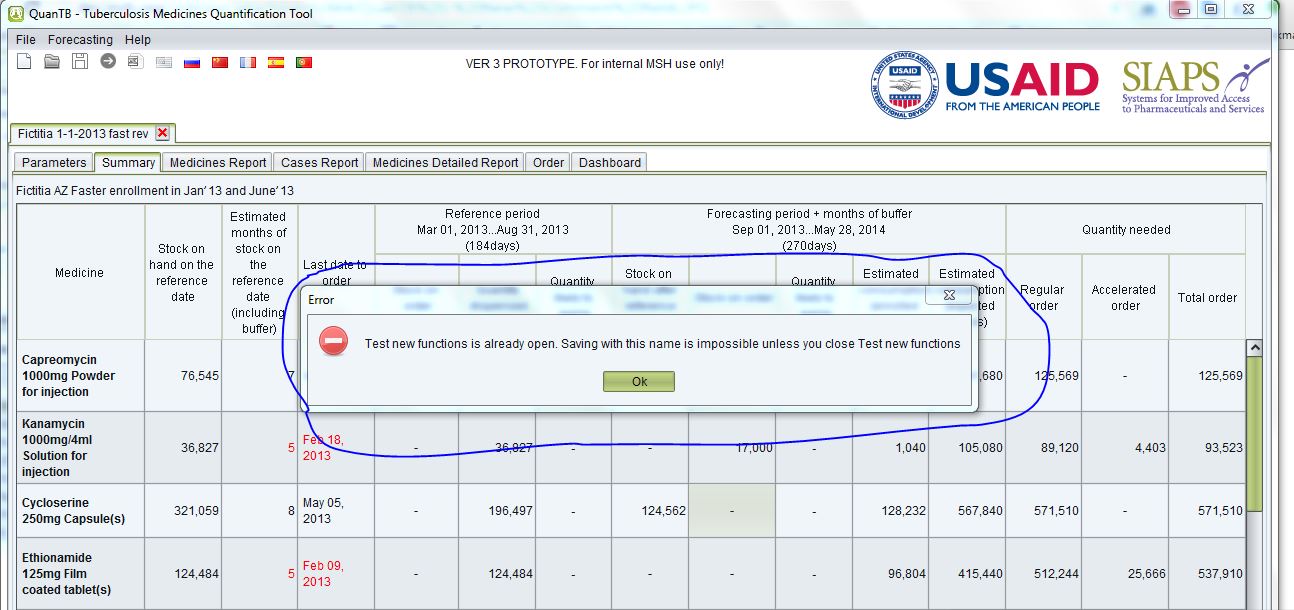This screenshot has height=610, width=1294.
Task: Select the total order value 537,910
Action: point(1207,573)
